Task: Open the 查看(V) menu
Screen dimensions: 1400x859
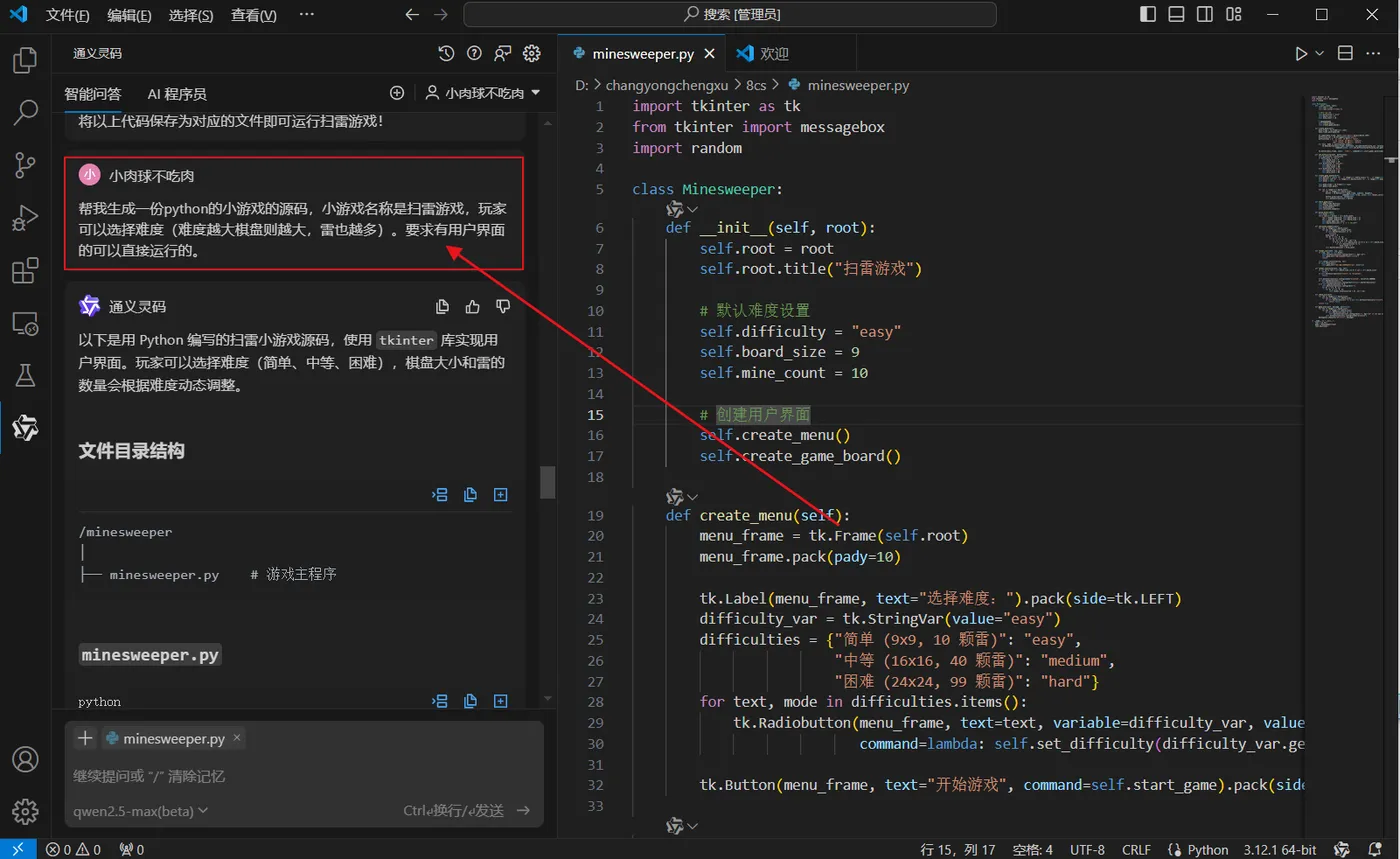Action: coord(254,15)
